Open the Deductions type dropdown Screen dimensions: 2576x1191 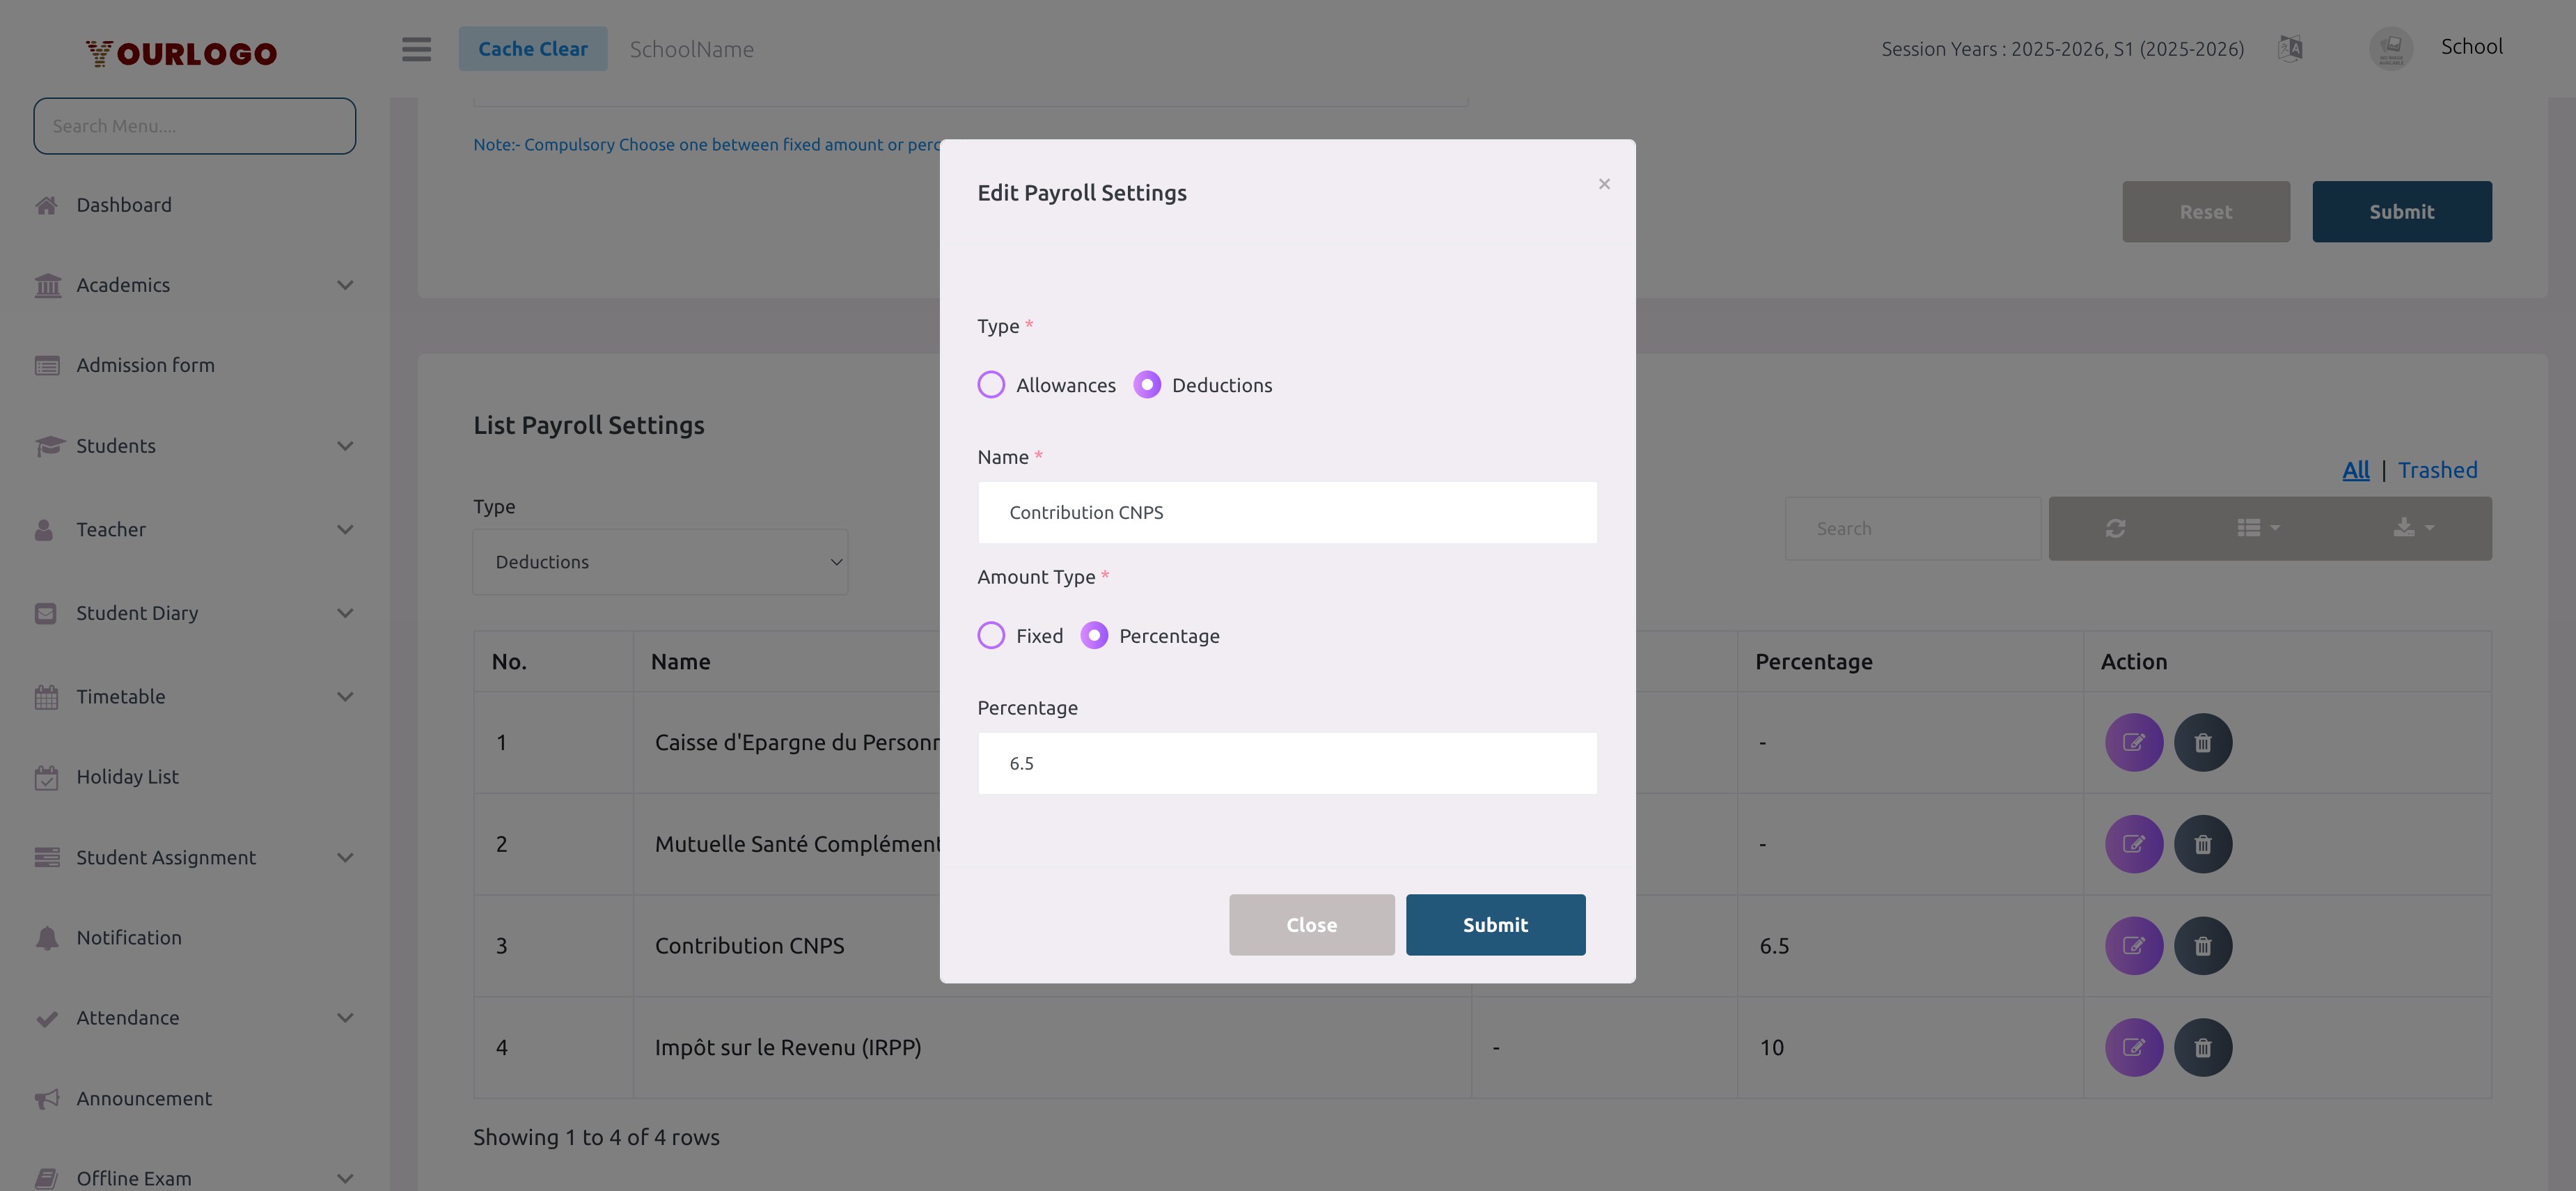[660, 561]
